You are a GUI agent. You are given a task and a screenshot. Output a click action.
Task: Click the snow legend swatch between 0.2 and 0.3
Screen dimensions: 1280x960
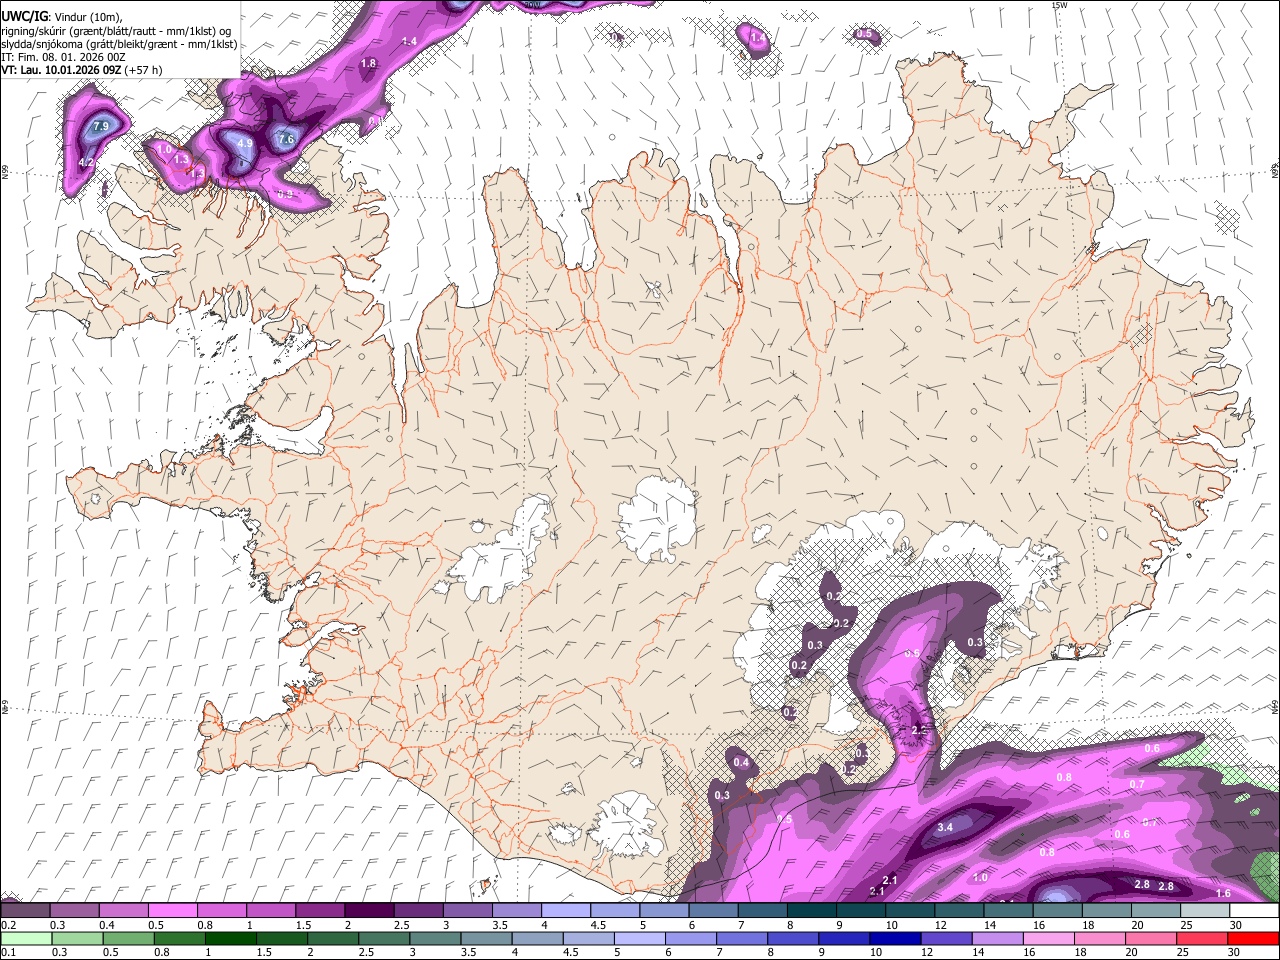tap(25, 911)
